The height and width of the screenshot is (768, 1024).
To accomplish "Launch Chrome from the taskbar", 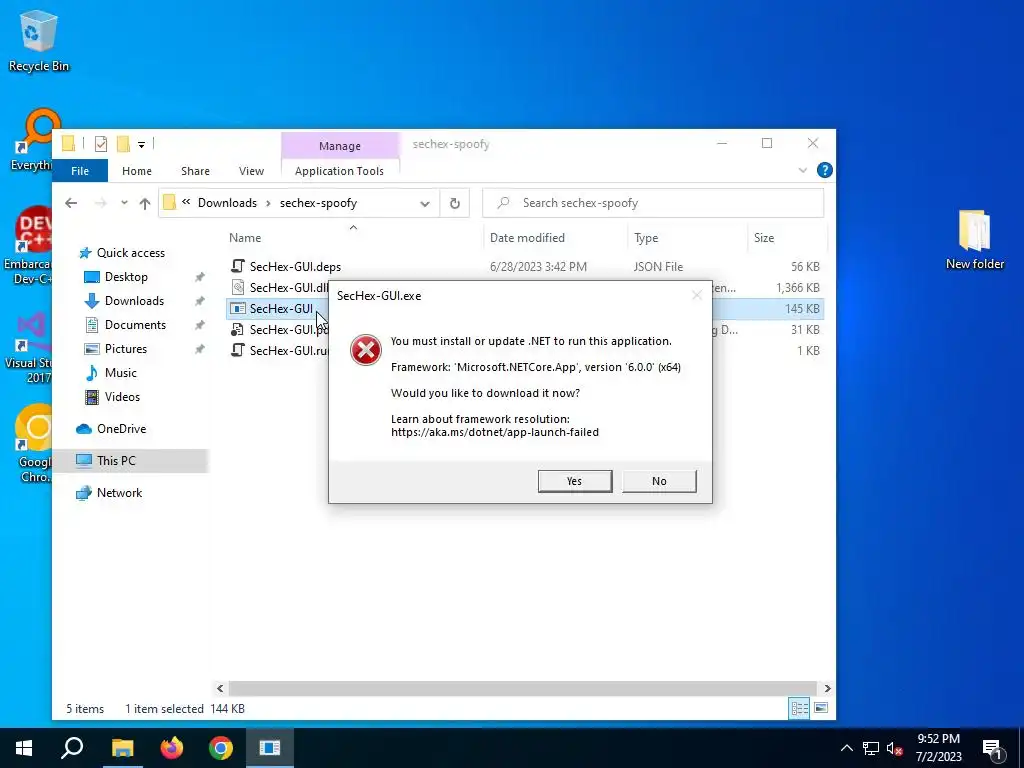I will (221, 748).
